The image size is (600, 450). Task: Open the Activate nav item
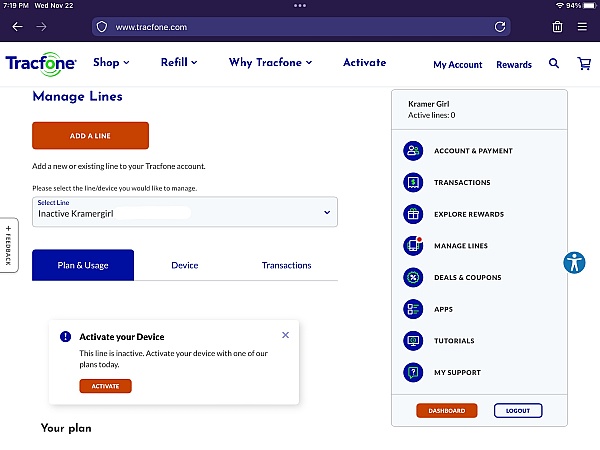(364, 62)
